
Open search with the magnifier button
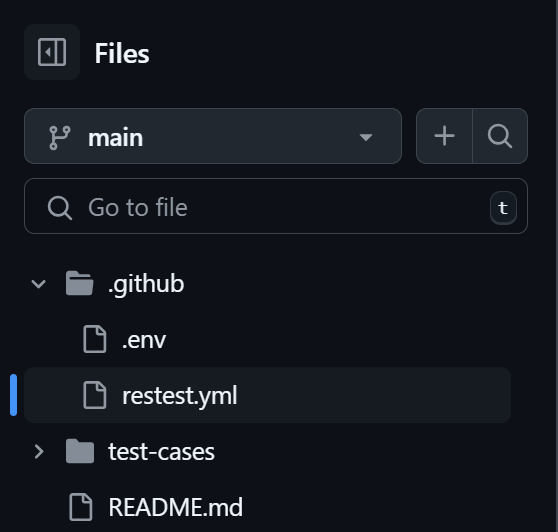coord(500,136)
